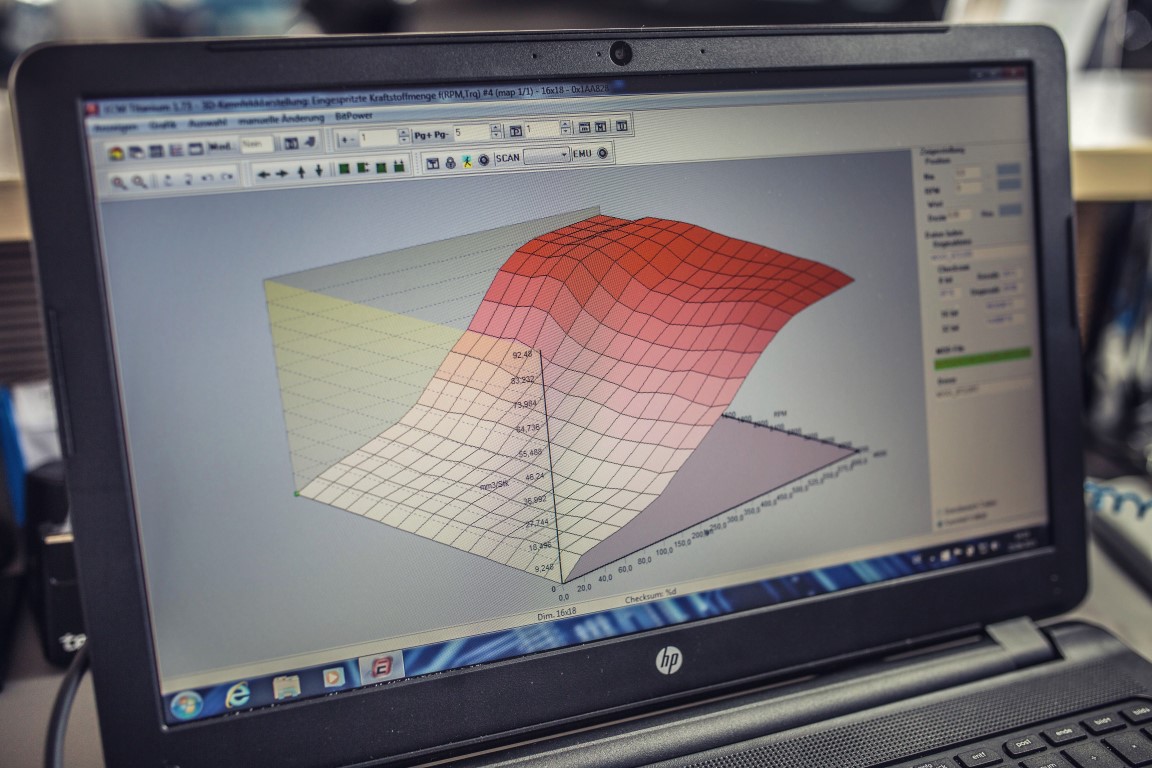Click the first green square selection icon

click(x=345, y=168)
